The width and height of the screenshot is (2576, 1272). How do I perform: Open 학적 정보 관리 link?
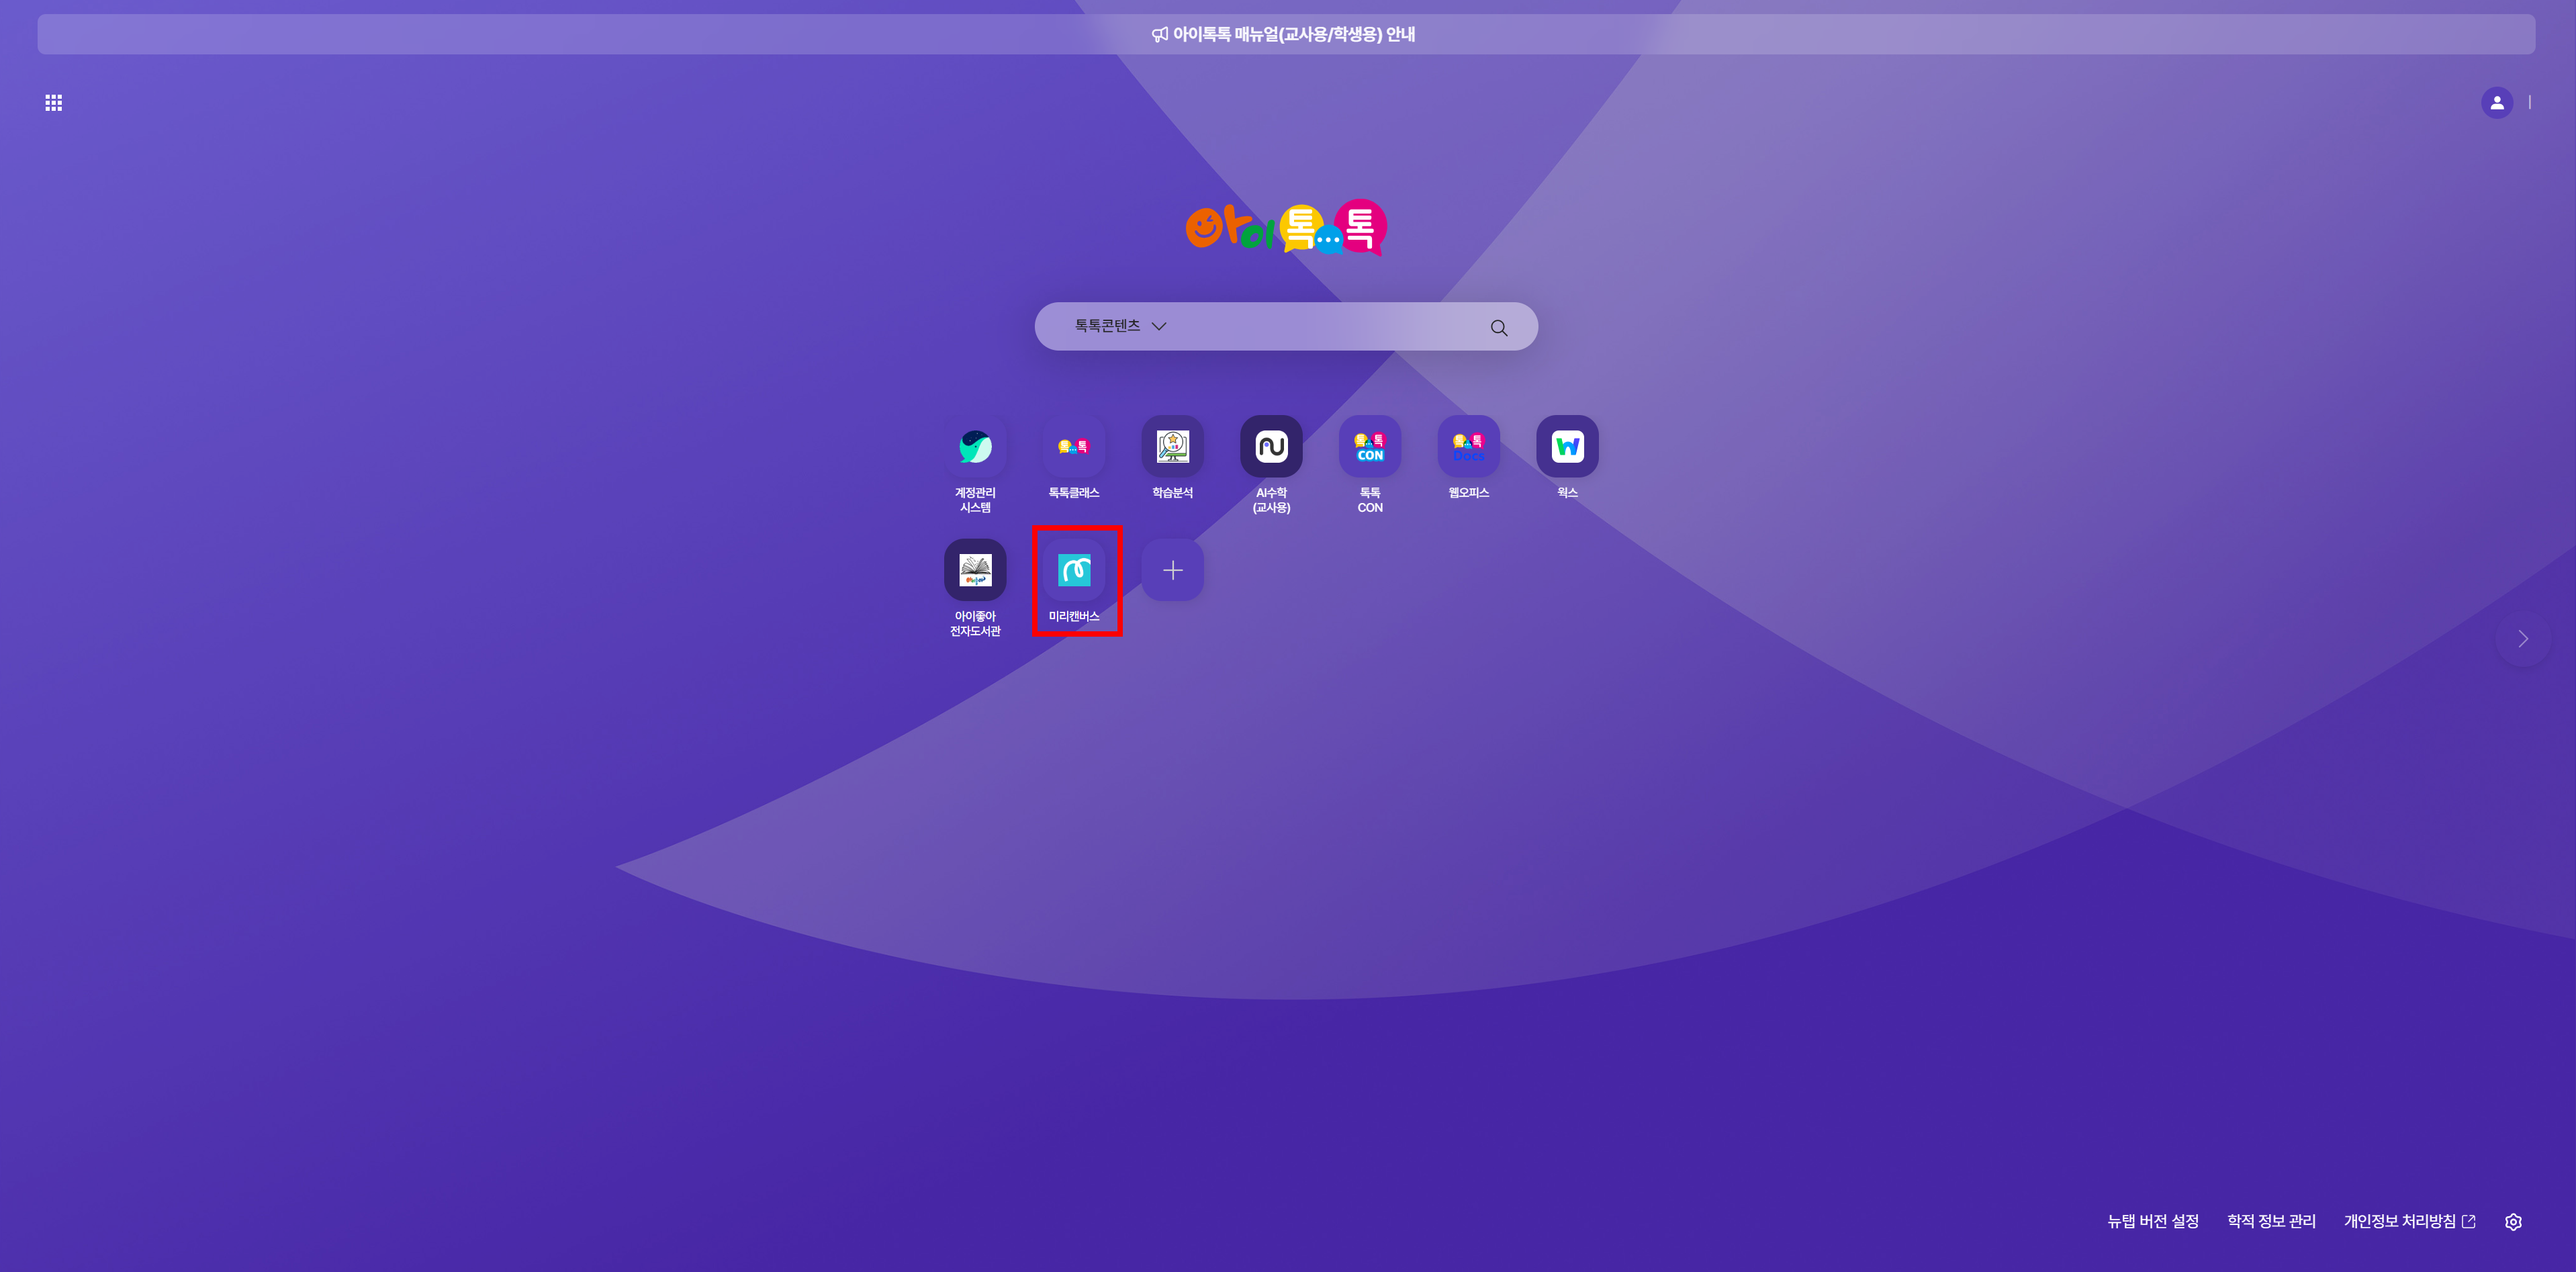tap(2271, 1221)
